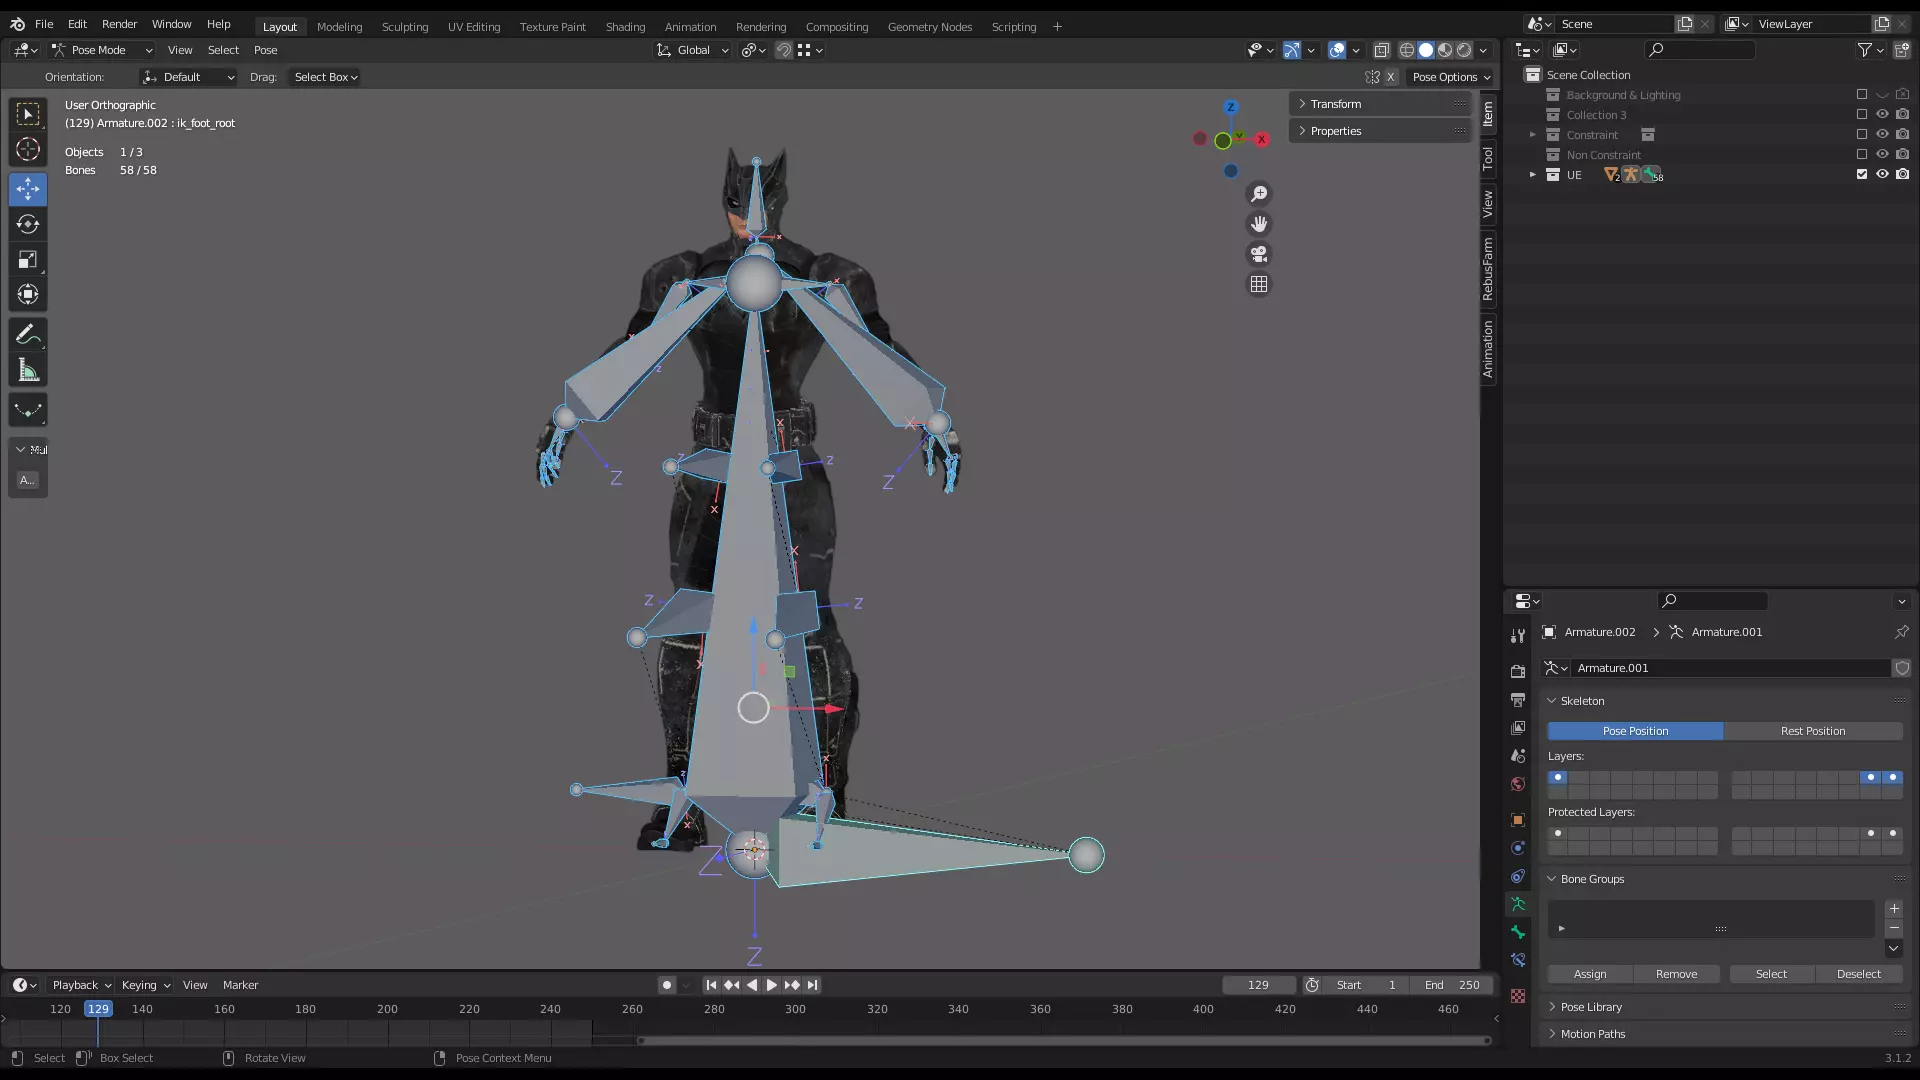Click the Rest Position button
The height and width of the screenshot is (1080, 1920).
[1812, 731]
